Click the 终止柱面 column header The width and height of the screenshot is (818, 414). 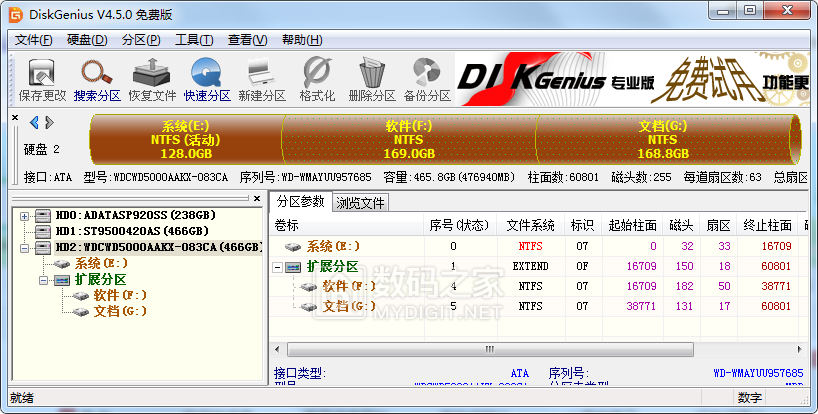tap(767, 225)
